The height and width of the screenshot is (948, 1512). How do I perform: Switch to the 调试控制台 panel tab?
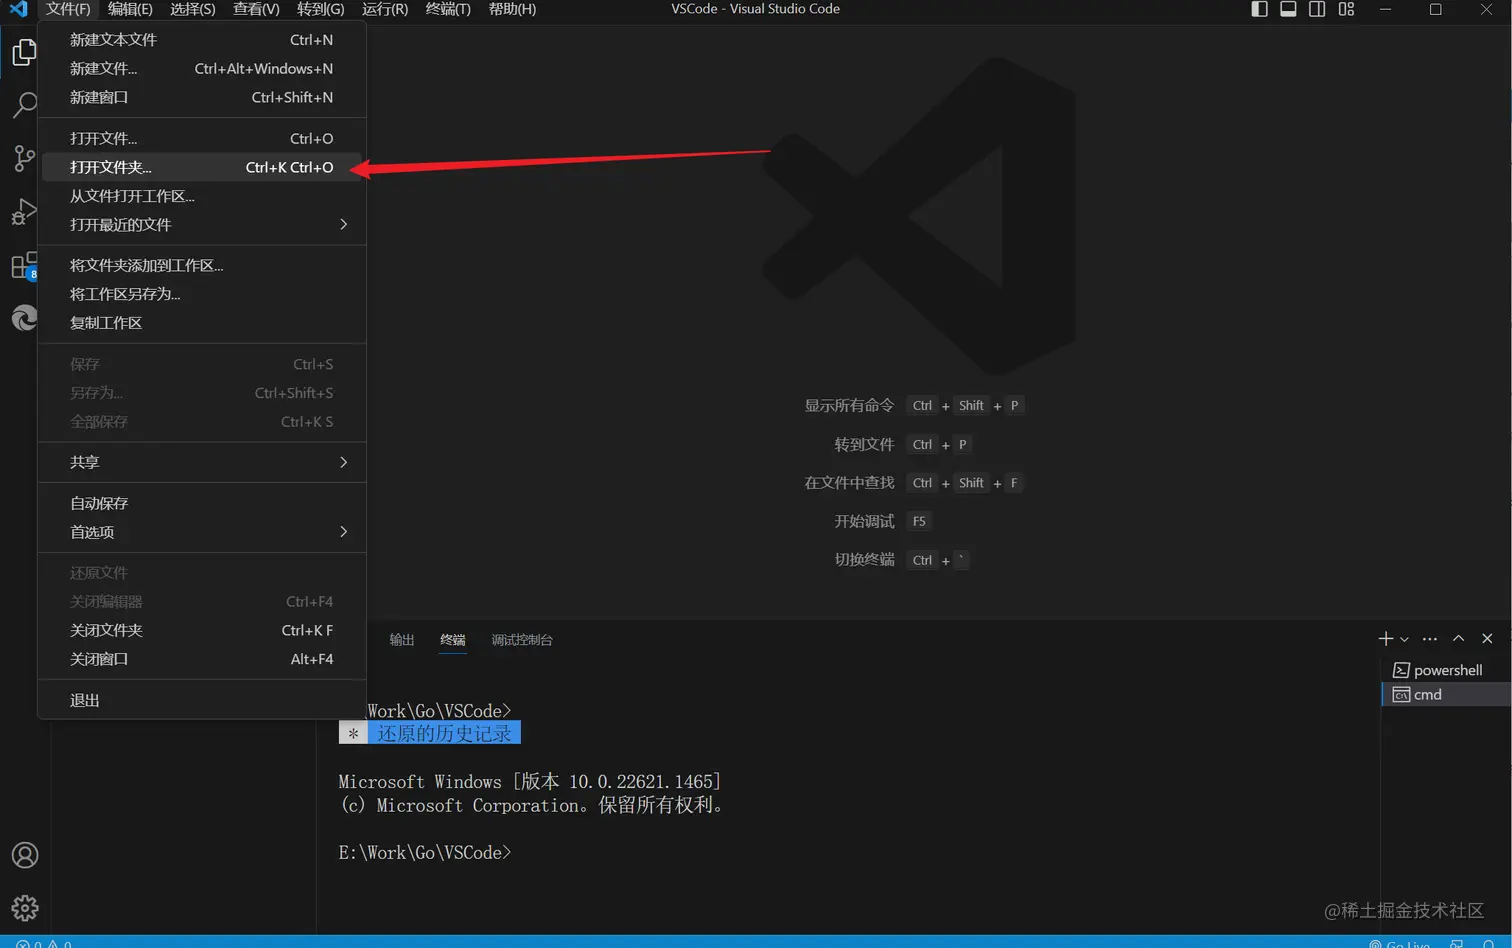pos(522,640)
